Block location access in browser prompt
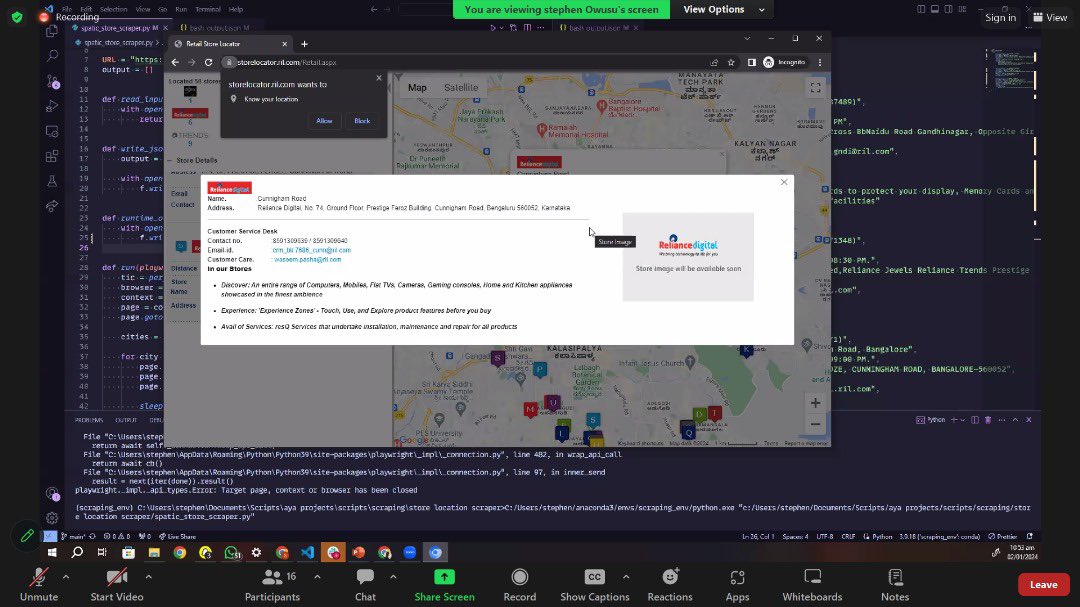The width and height of the screenshot is (1080, 607). [x=362, y=121]
